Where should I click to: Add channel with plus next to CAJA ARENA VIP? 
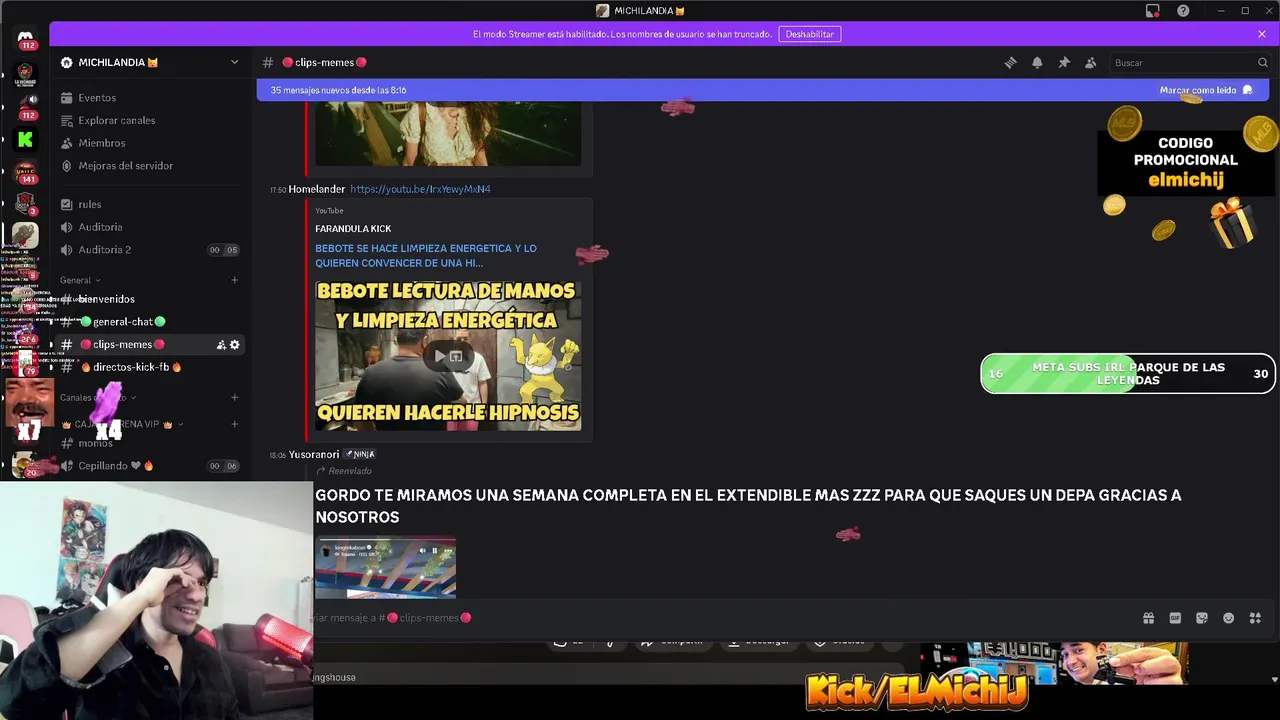pos(235,424)
